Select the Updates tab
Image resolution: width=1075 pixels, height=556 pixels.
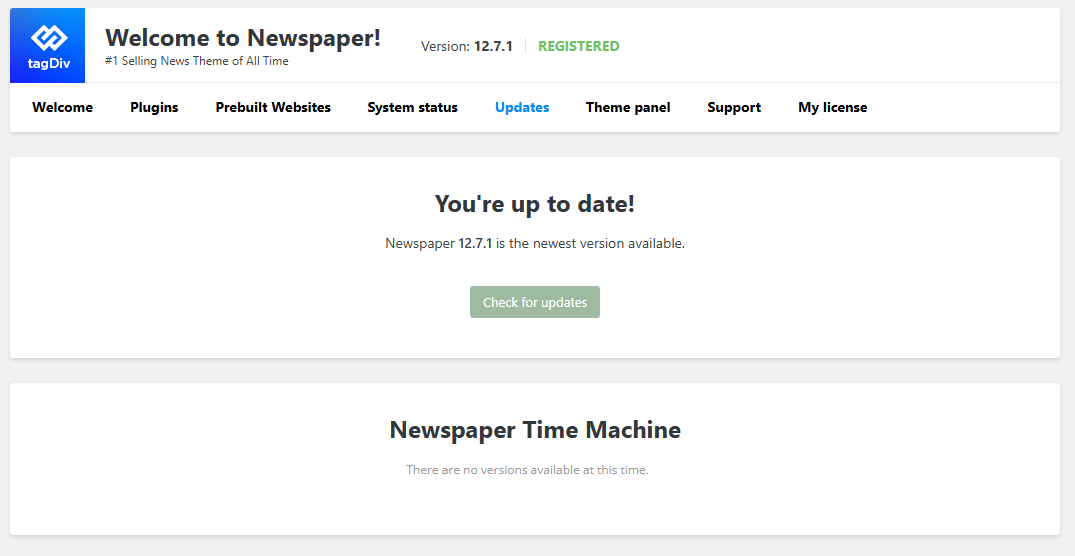(x=522, y=108)
